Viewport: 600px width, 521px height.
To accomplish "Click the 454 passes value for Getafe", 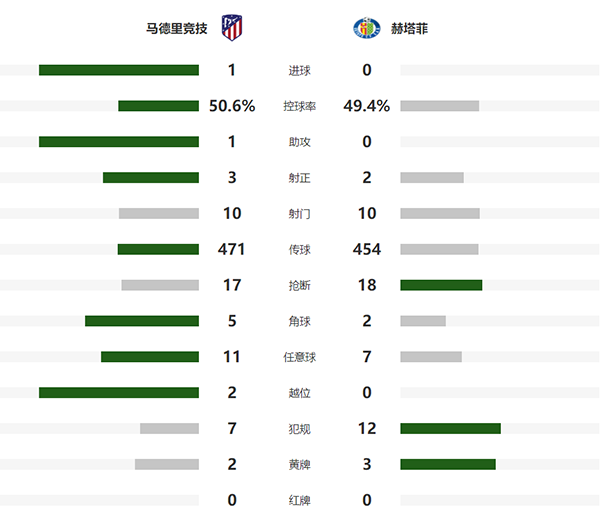I will pos(367,249).
